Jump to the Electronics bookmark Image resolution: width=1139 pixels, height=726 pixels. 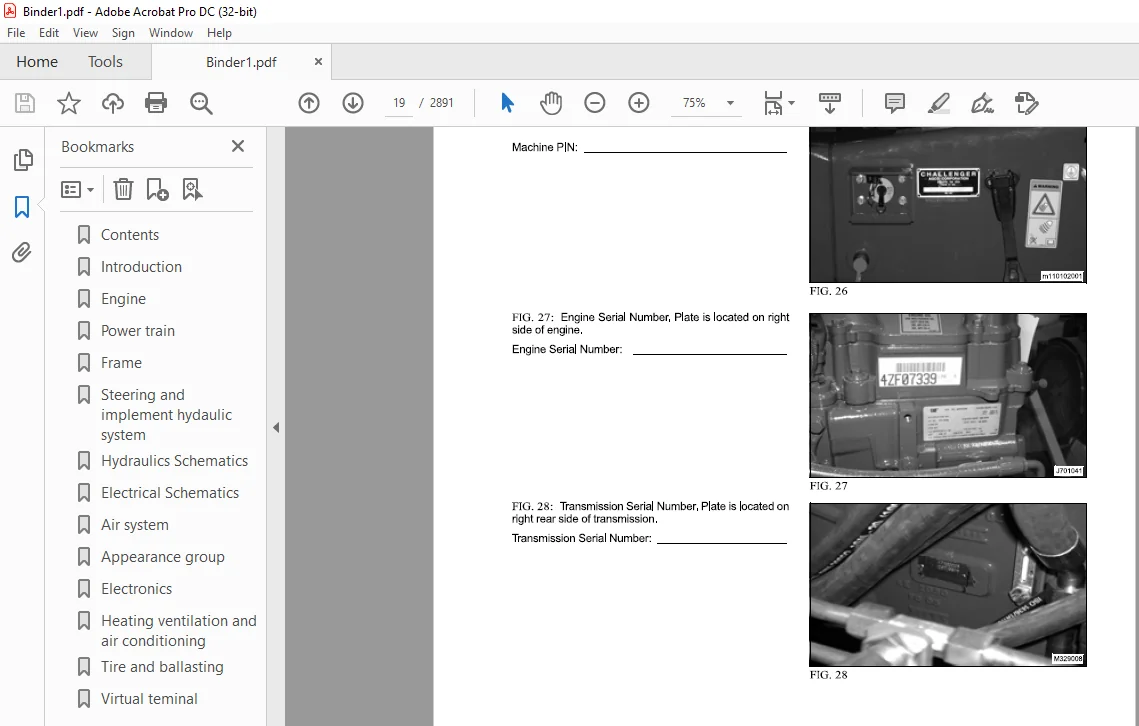point(137,589)
